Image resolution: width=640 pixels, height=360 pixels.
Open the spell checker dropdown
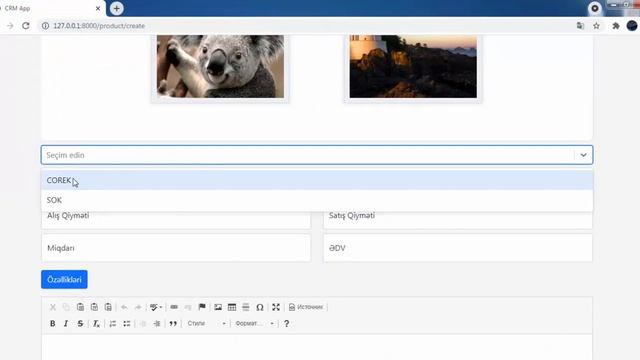156,307
